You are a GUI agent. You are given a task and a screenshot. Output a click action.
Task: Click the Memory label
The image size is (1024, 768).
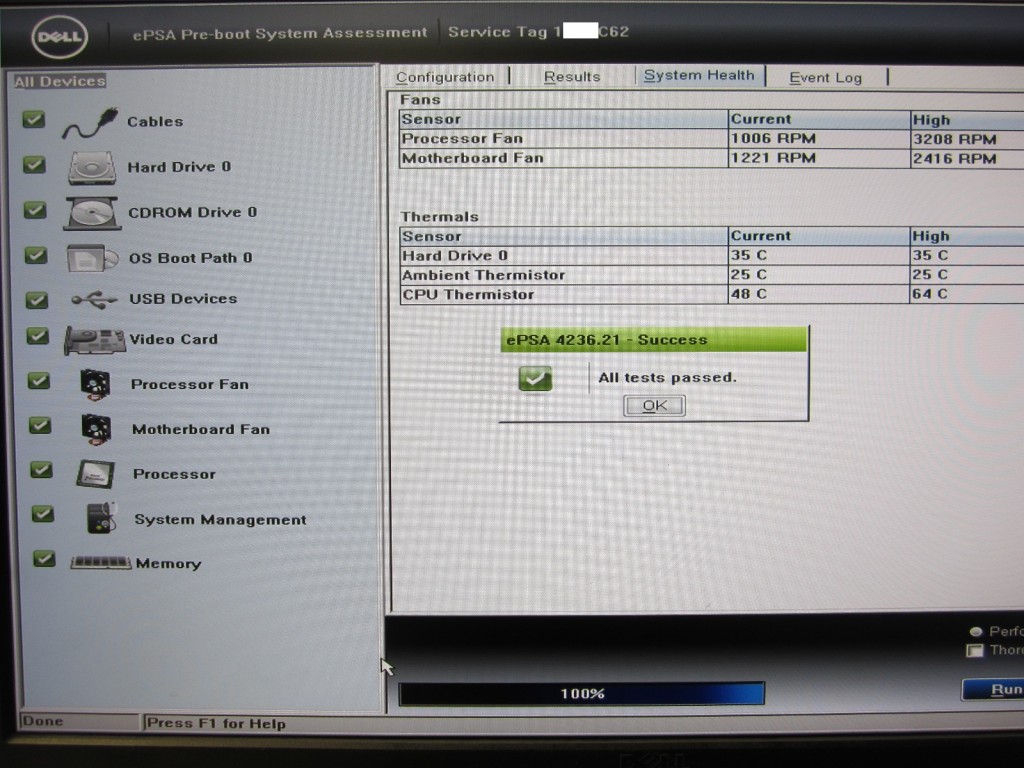[x=168, y=564]
